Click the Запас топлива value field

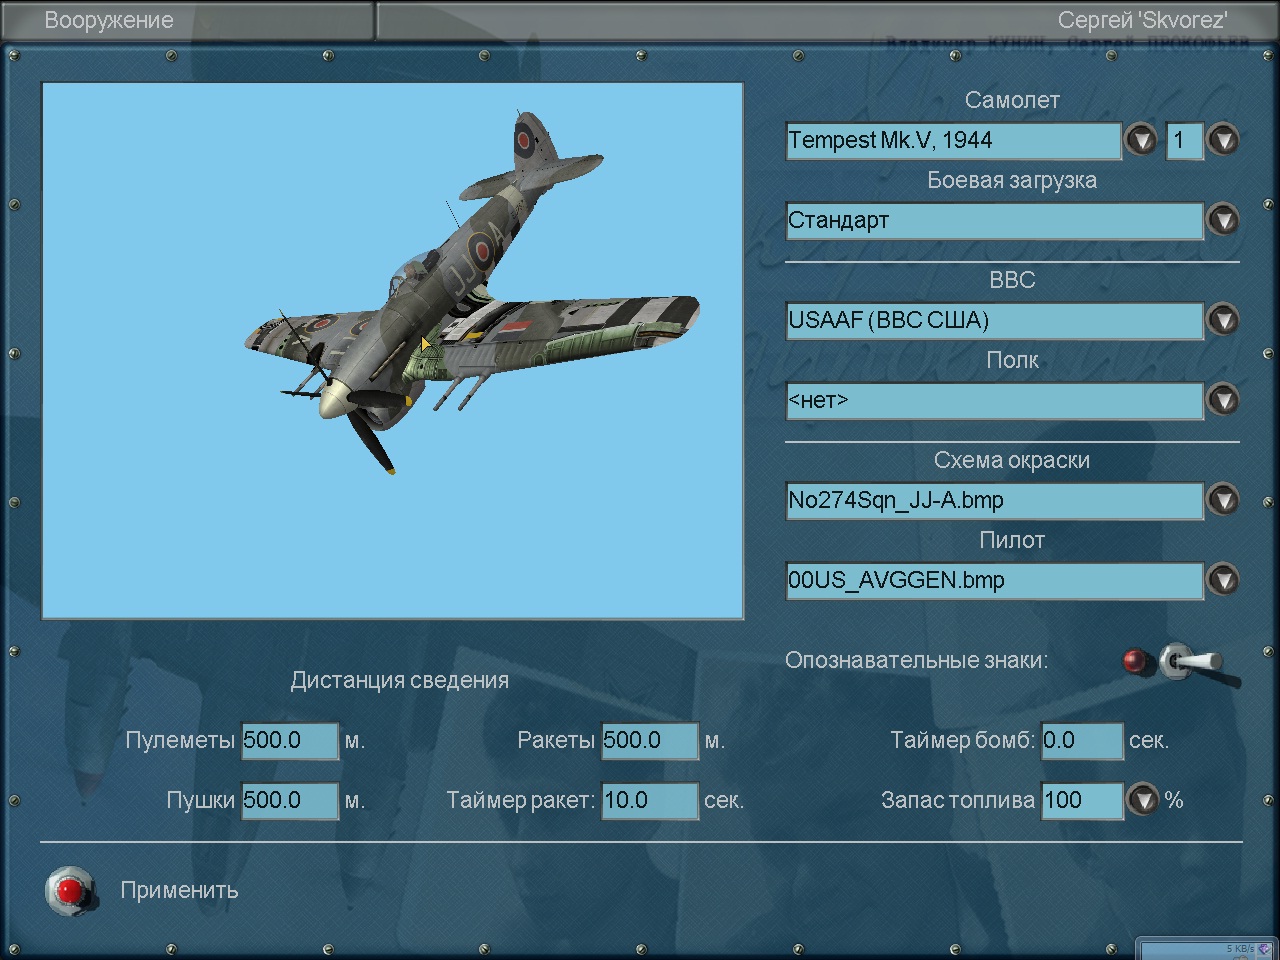tap(1082, 800)
